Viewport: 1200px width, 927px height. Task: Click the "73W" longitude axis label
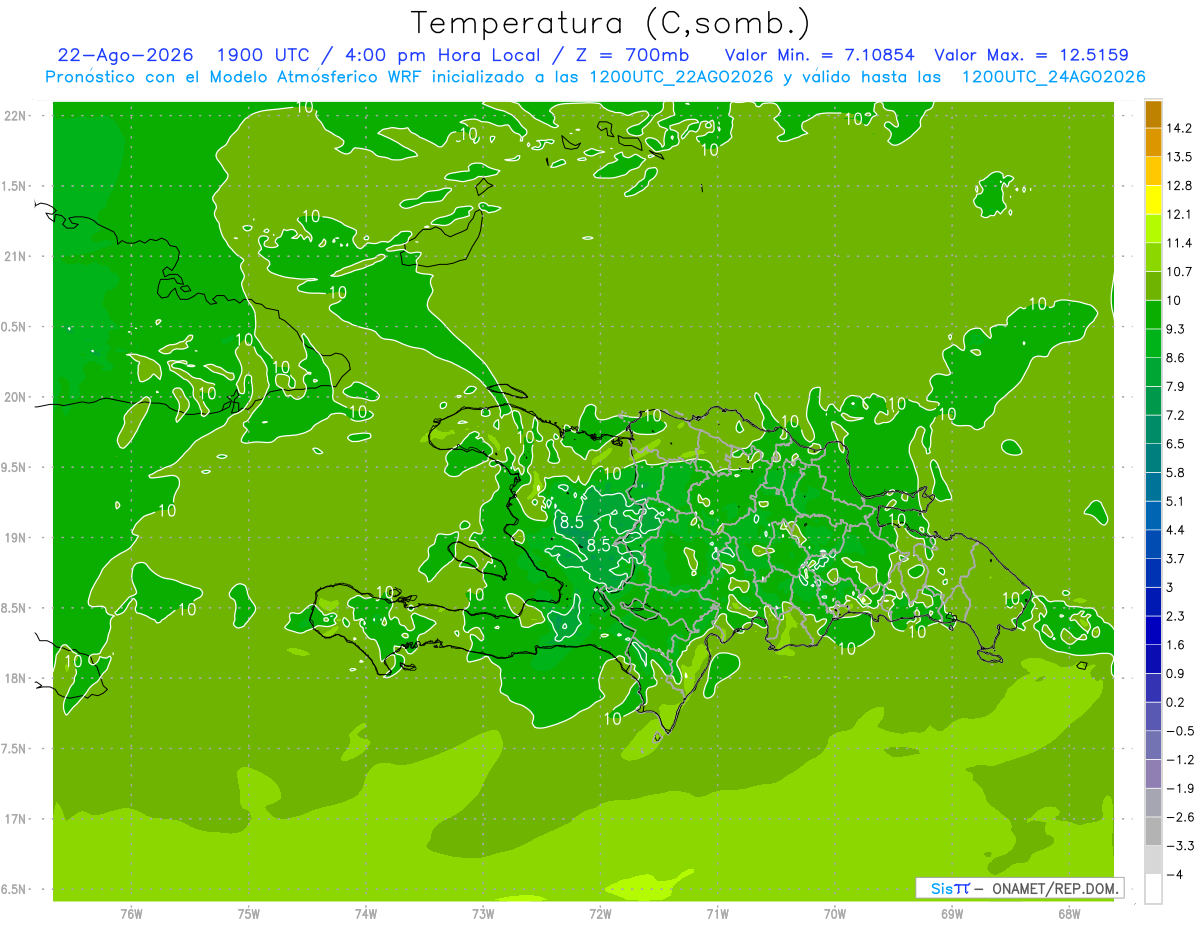pos(483,914)
